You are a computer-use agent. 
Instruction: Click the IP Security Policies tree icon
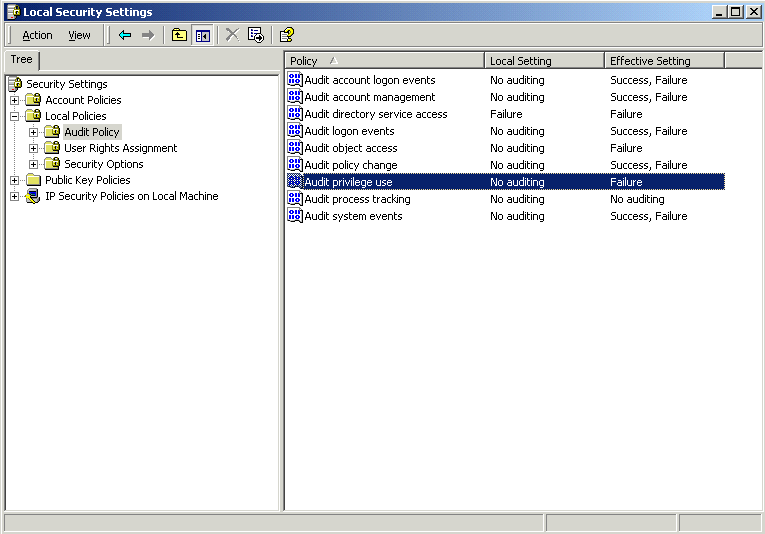(33, 196)
